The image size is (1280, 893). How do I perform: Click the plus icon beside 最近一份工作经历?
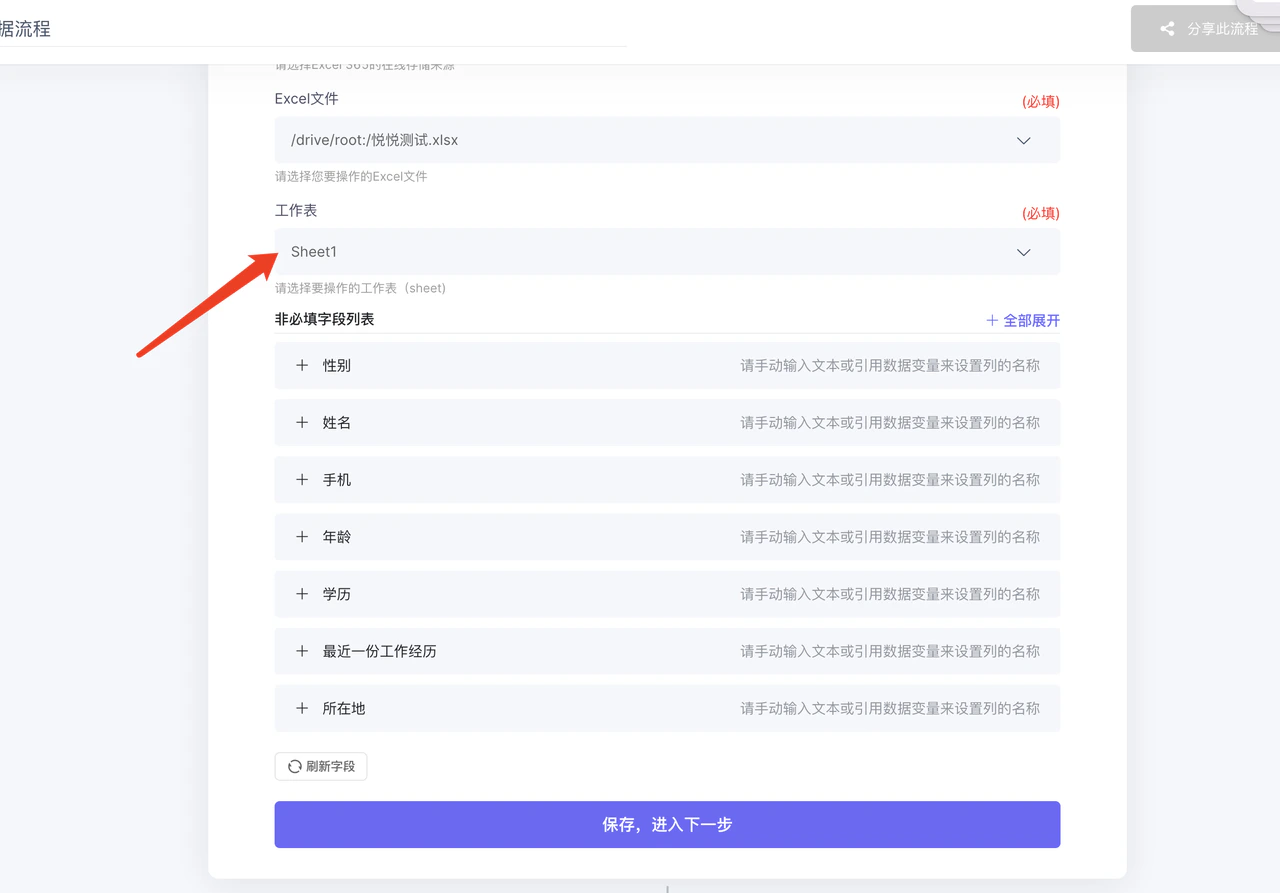302,651
